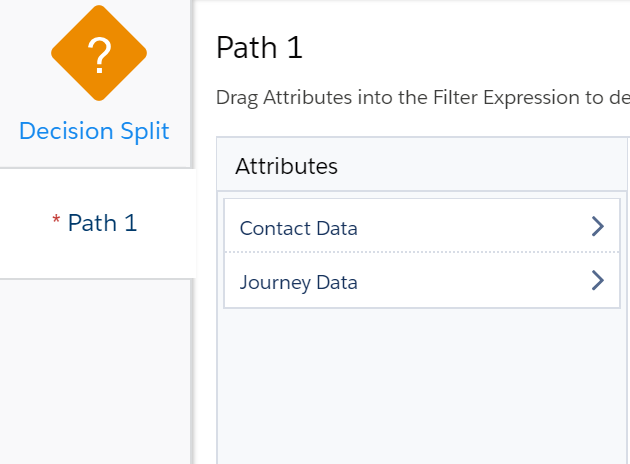
Task: Click the Journey Data text label
Action: [299, 283]
